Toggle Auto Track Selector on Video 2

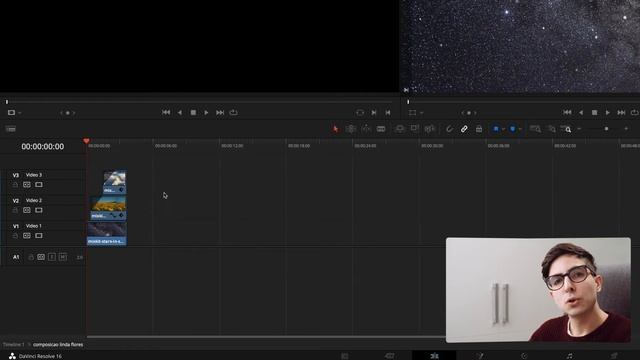click(27, 210)
